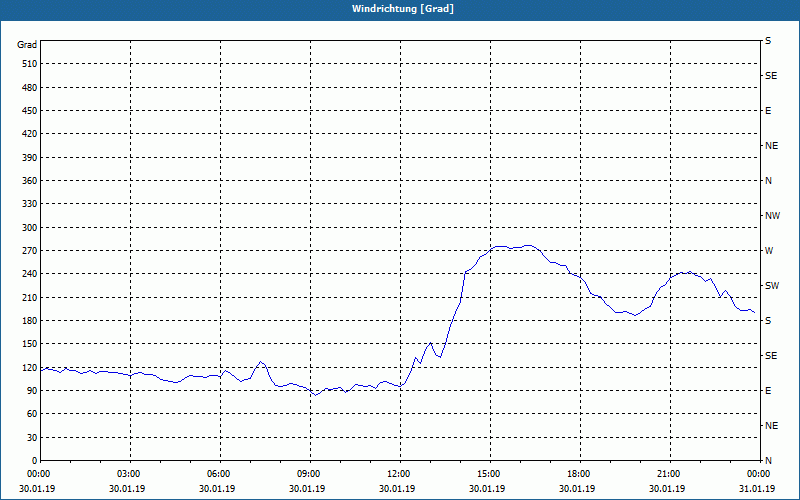Click the W compass label on right axis
The height and width of the screenshot is (500, 800).
point(769,251)
